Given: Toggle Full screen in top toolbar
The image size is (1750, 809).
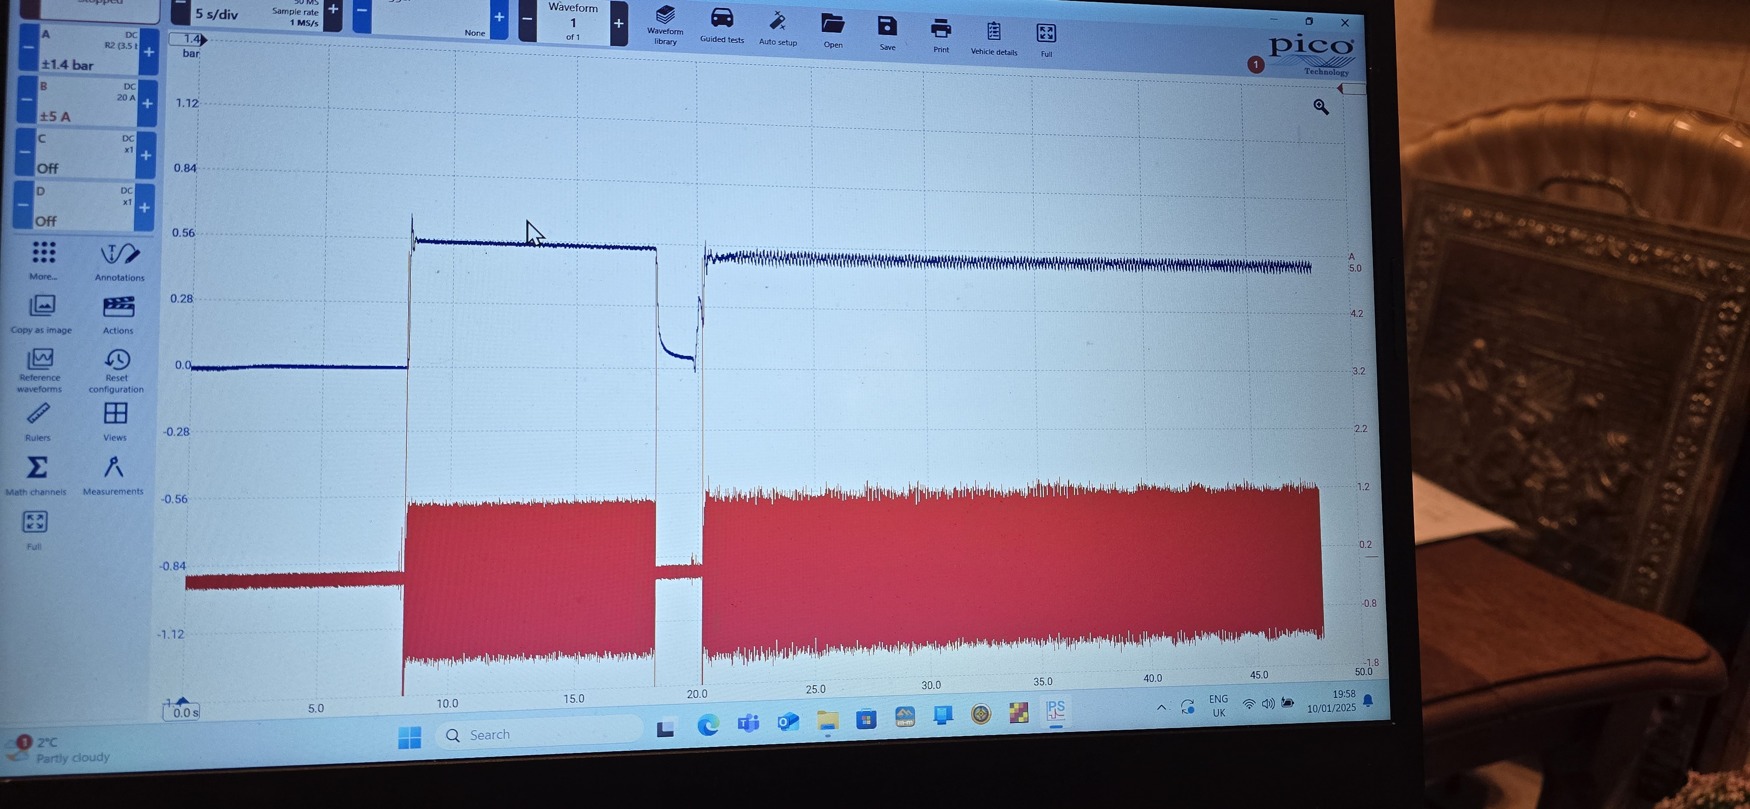Looking at the screenshot, I should (x=1046, y=40).
